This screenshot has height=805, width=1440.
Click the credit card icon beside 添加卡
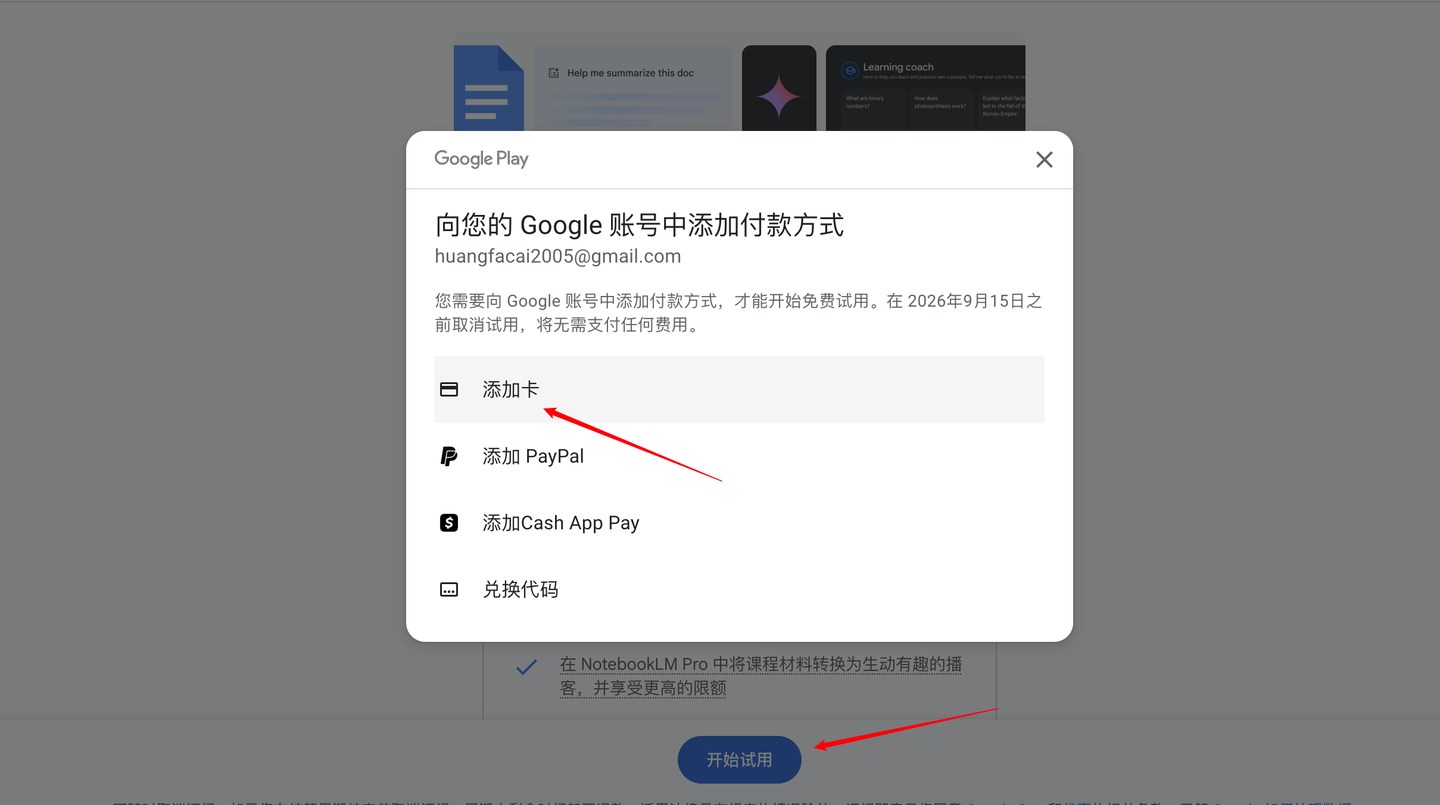point(449,389)
